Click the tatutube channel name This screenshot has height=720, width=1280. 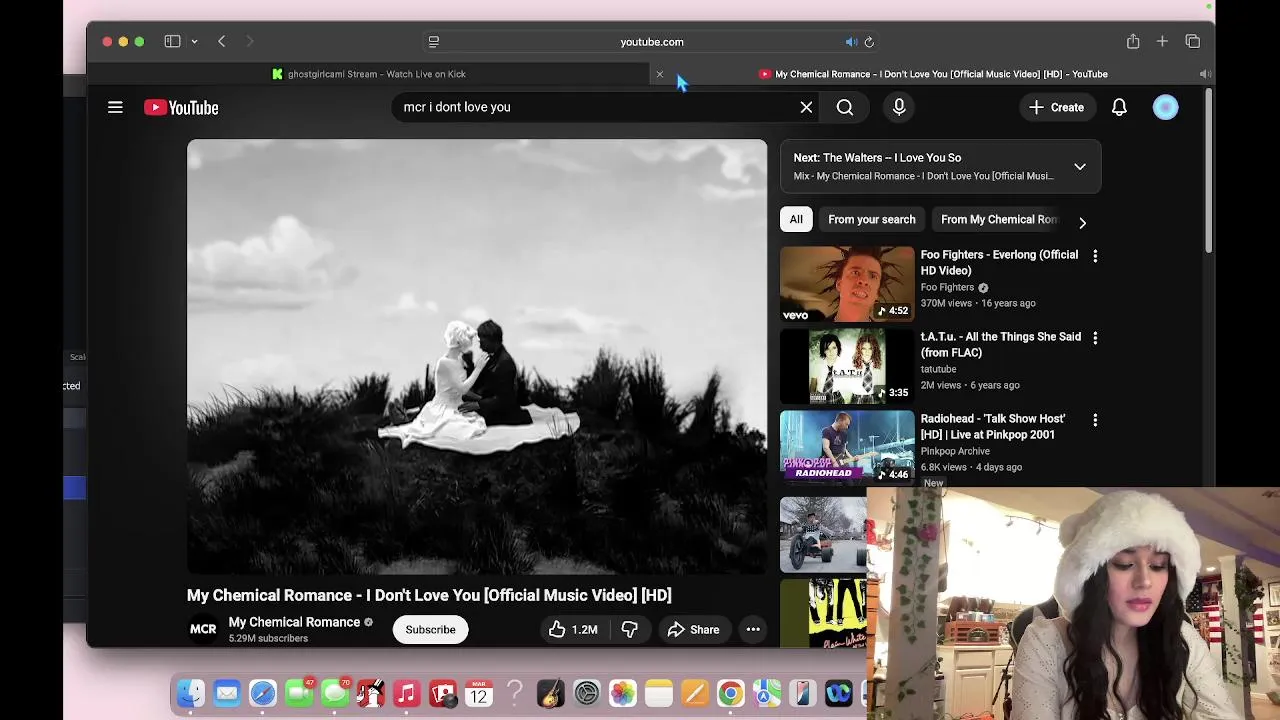pos(938,369)
